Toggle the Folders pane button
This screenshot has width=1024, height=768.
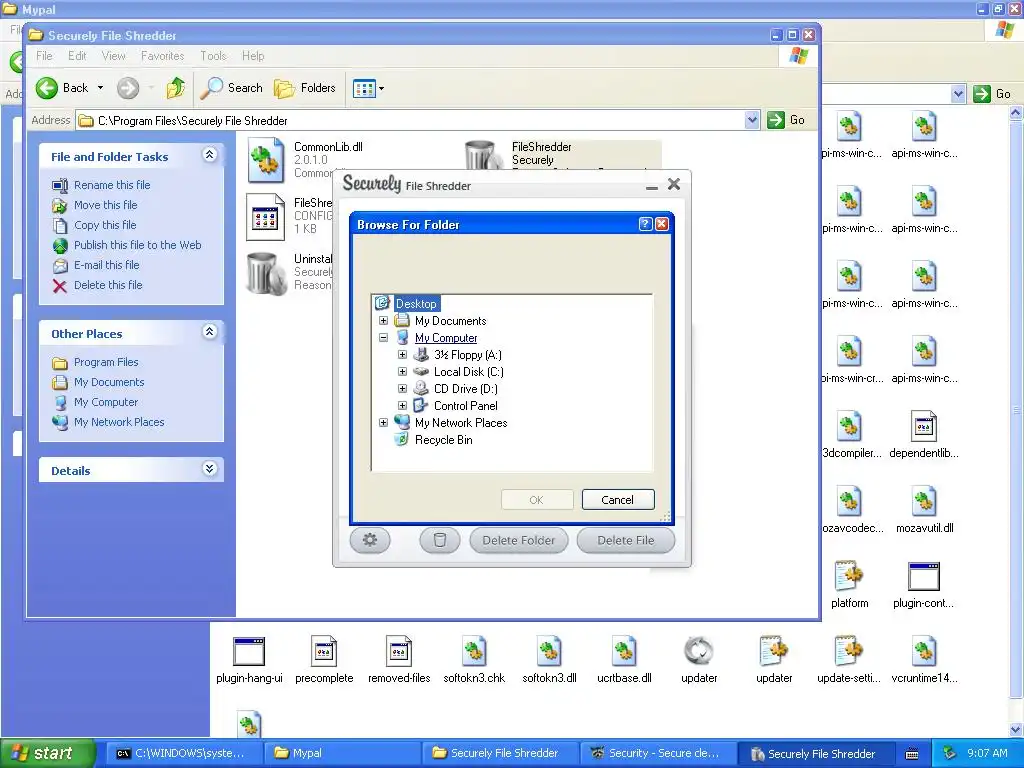(305, 88)
